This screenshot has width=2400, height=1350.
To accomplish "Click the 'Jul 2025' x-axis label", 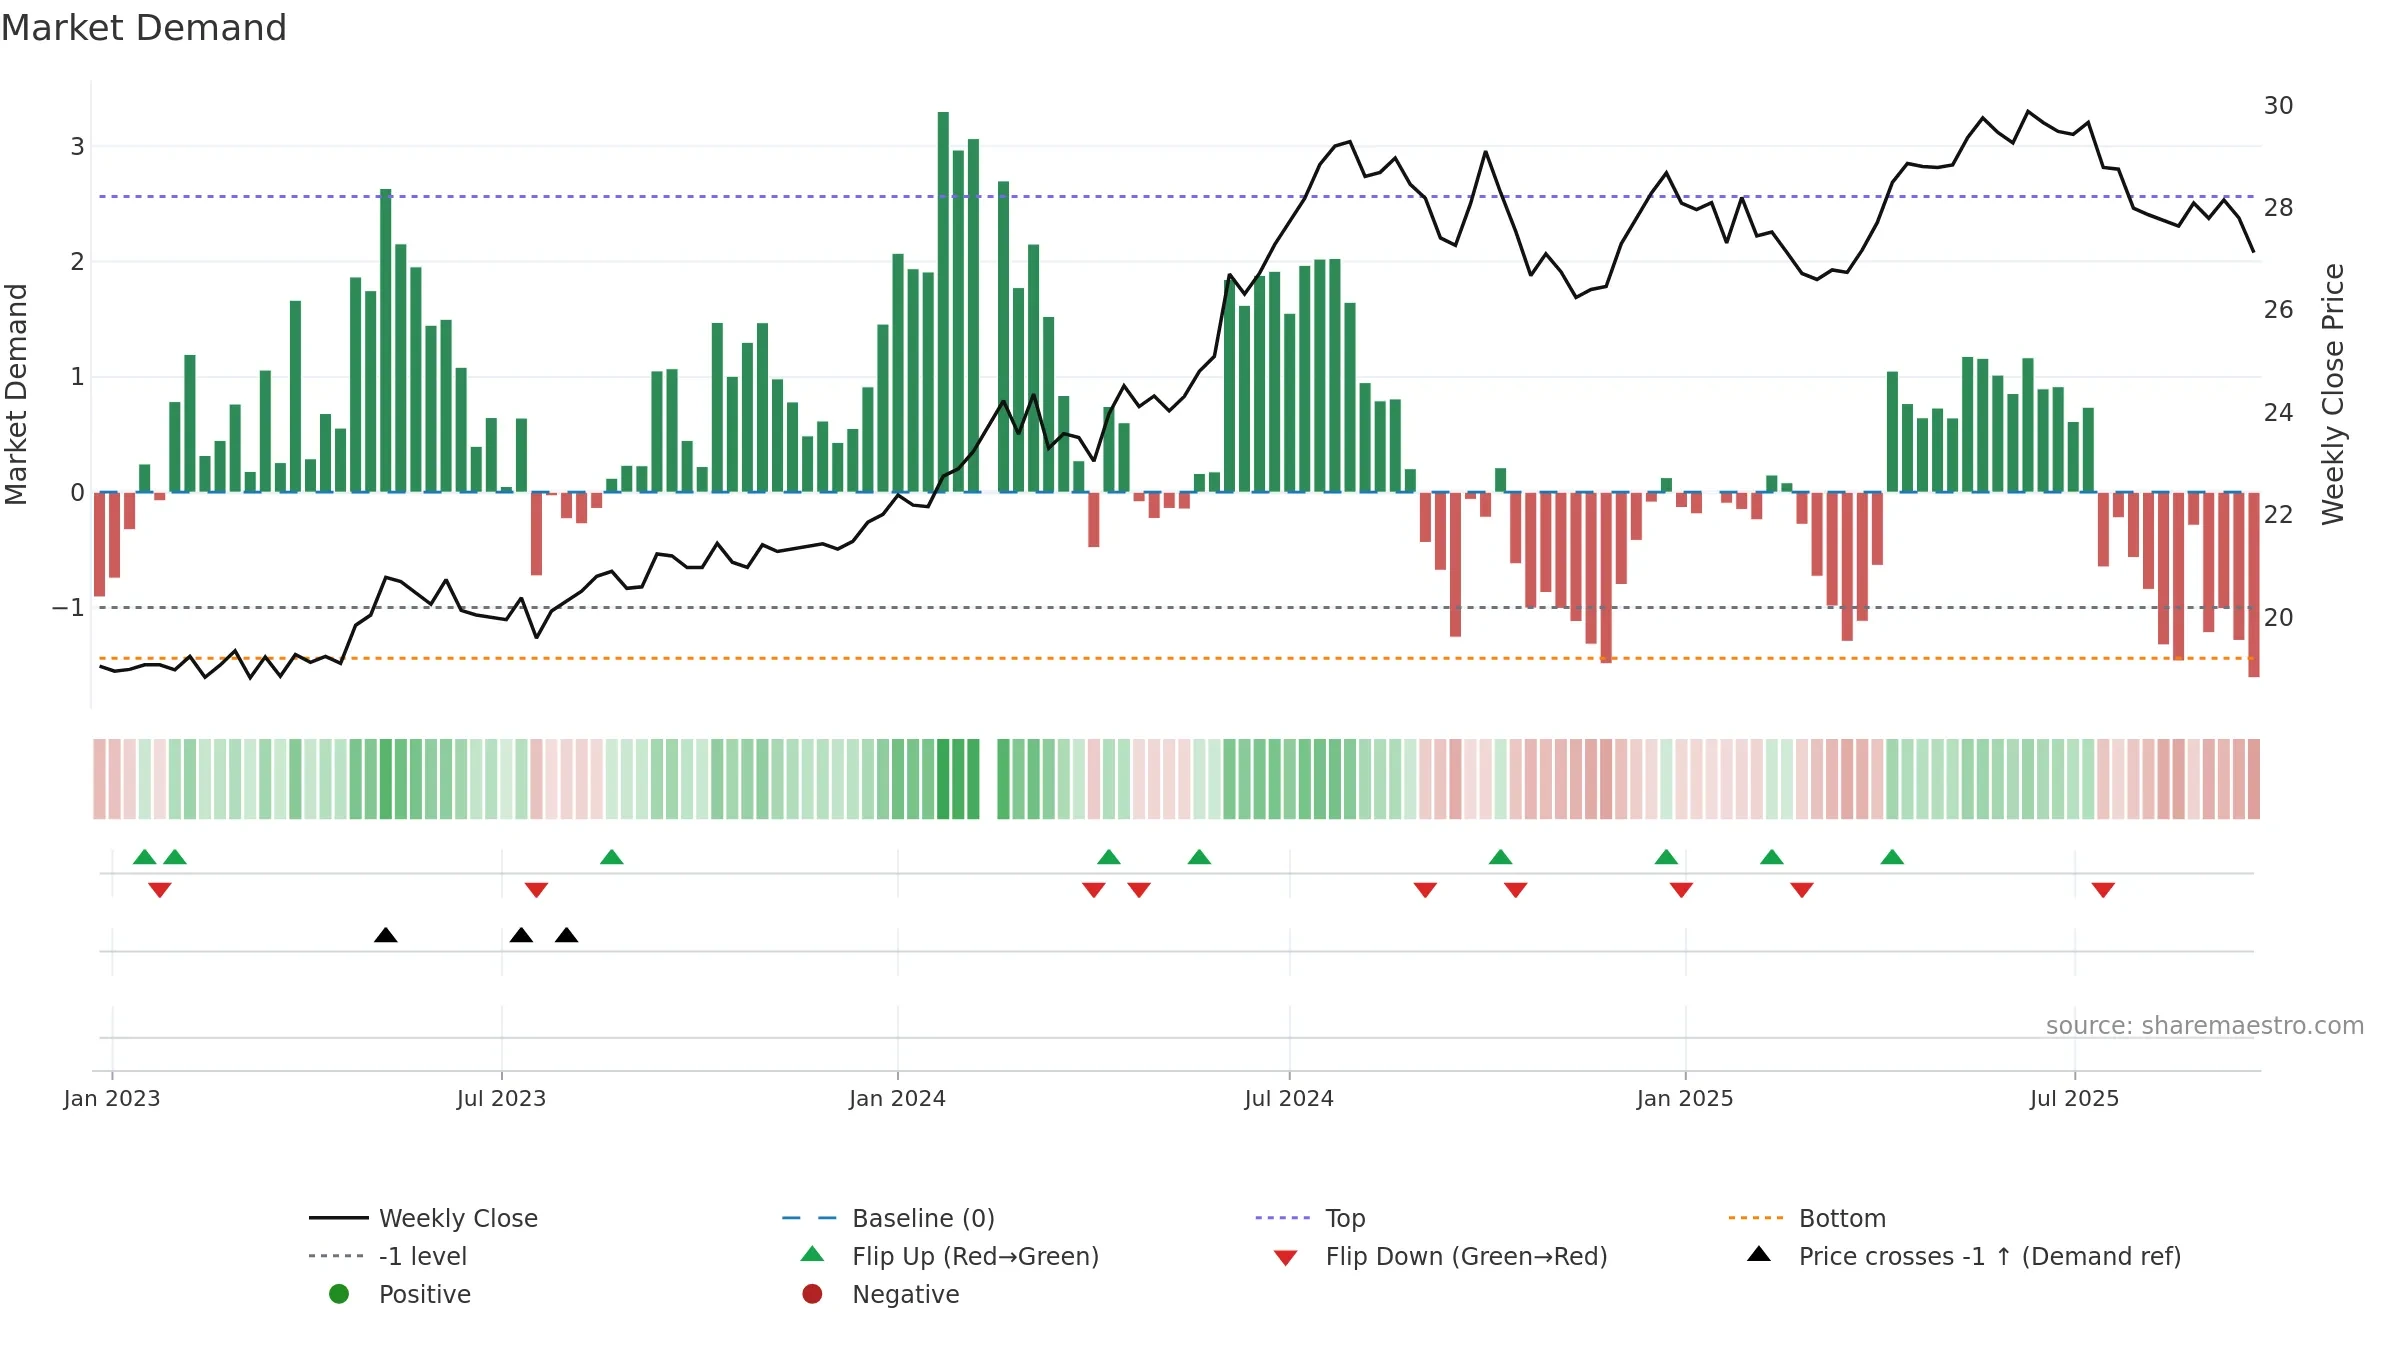I will [2075, 1099].
